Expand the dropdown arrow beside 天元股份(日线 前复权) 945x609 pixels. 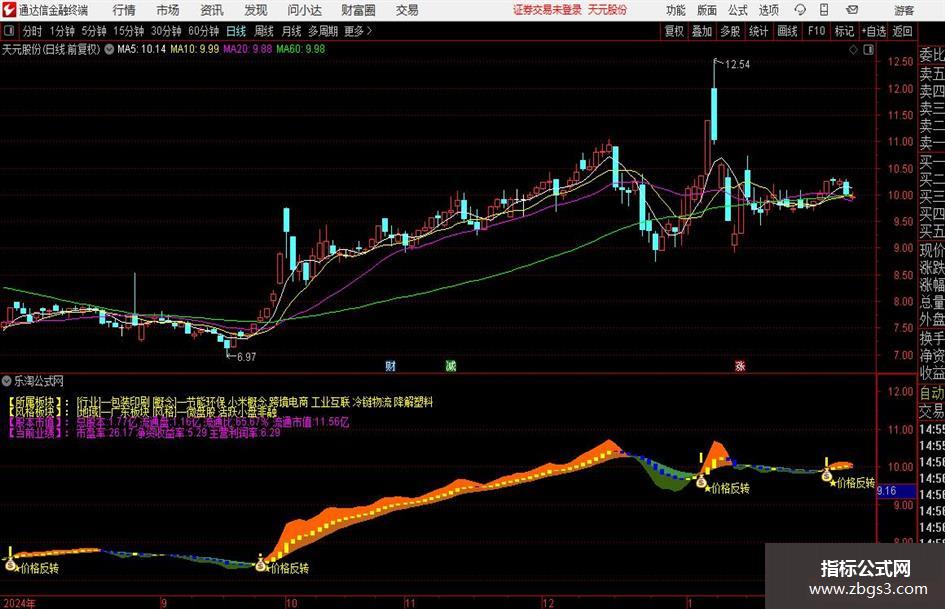pos(109,49)
